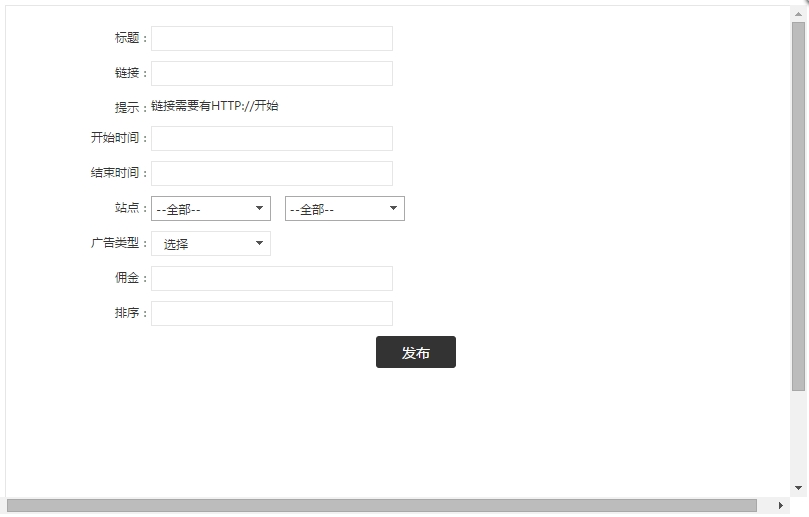Viewport: 809px width, 517px height.
Task: Open the 广告类型 选择 dropdown
Action: pos(211,244)
